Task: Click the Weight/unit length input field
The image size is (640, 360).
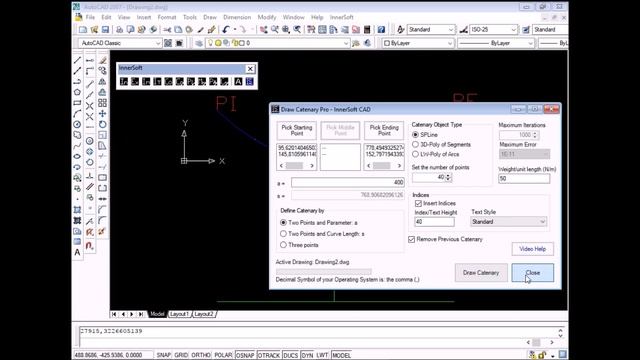Action: pos(524,178)
